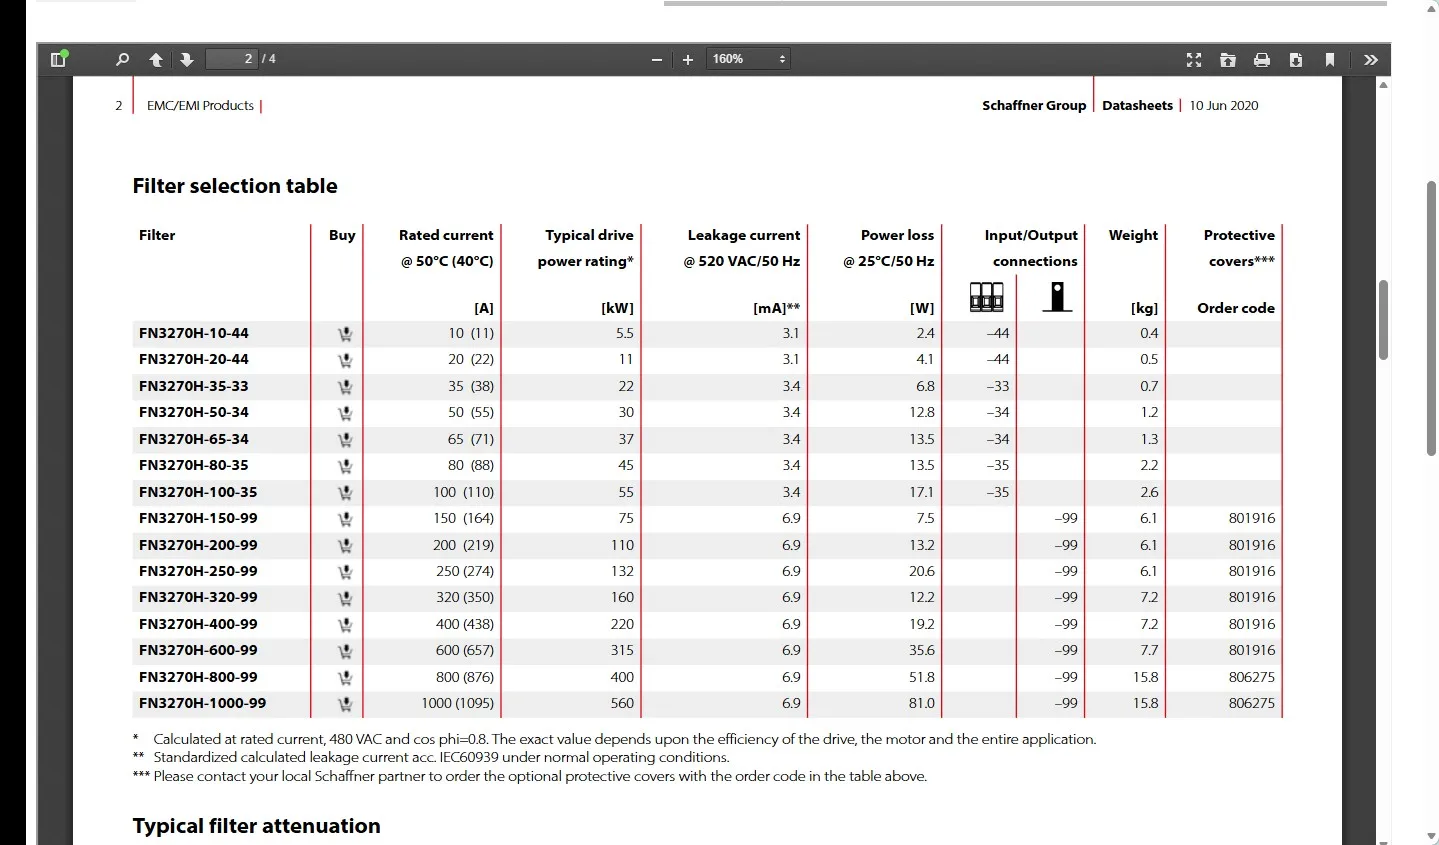Image resolution: width=1439 pixels, height=845 pixels.
Task: Click the bookmark current view icon
Action: coord(1330,60)
